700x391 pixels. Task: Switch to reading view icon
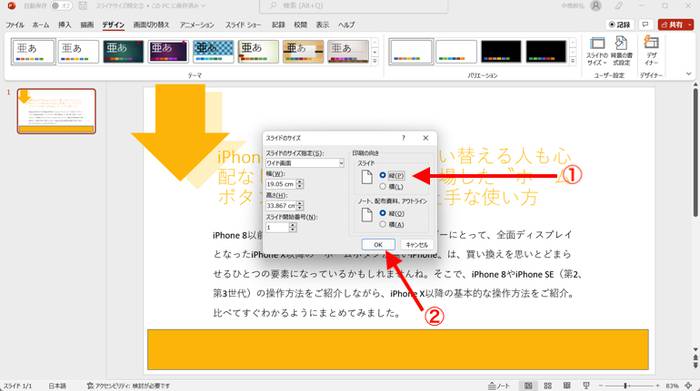tap(567, 386)
